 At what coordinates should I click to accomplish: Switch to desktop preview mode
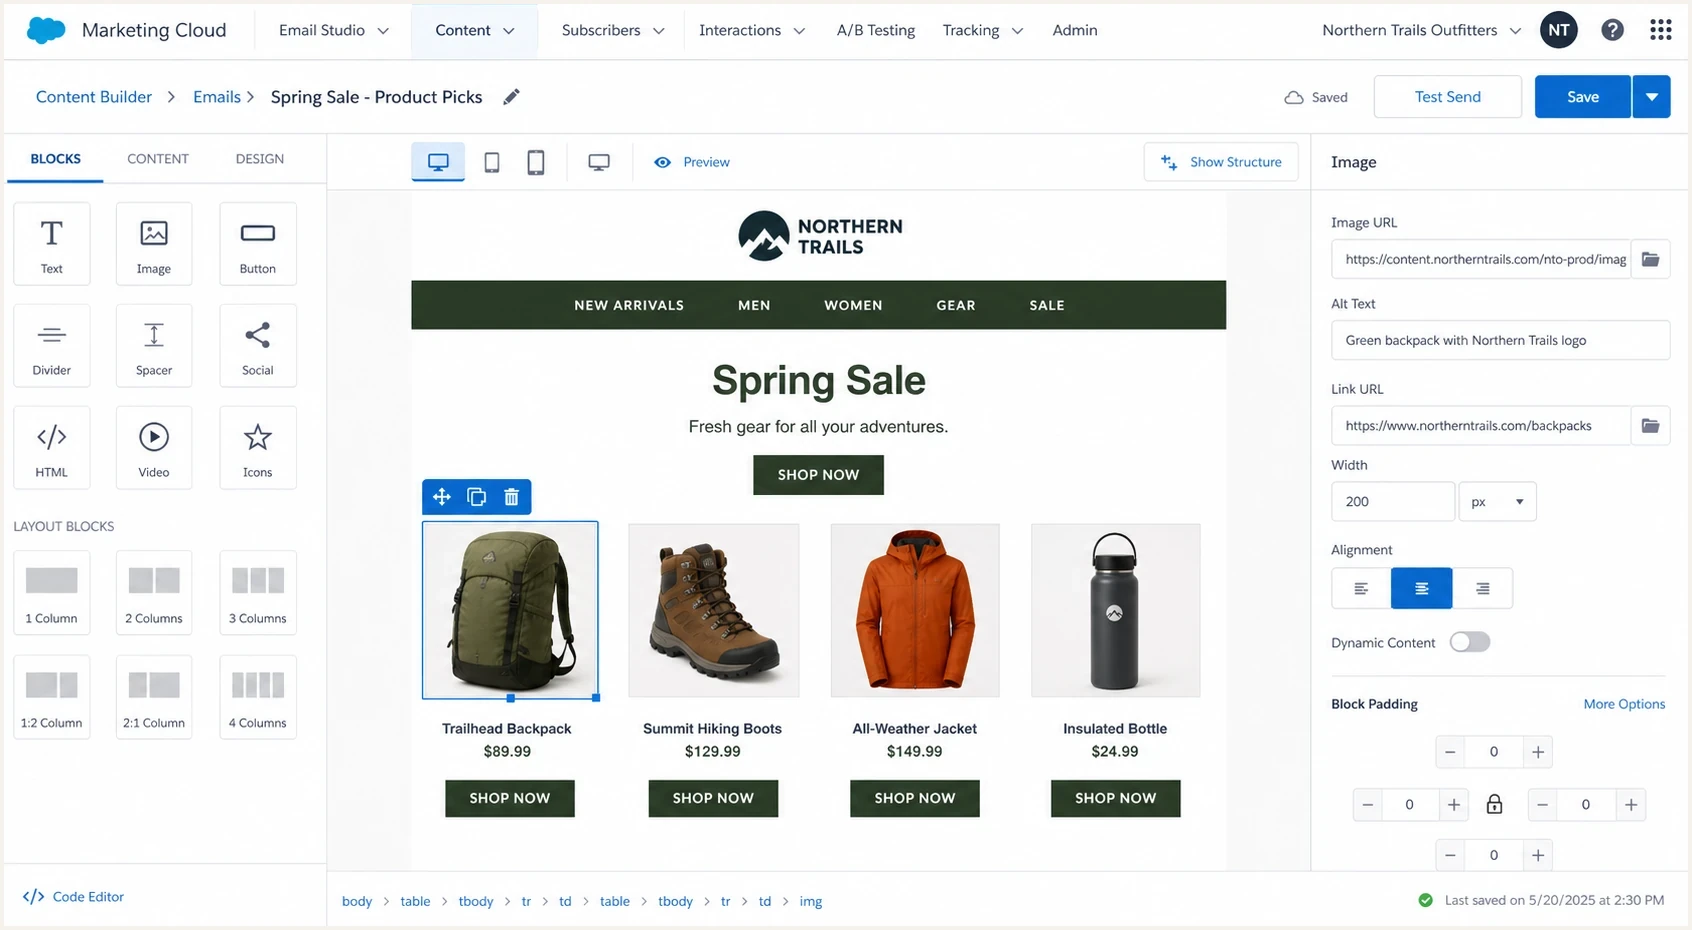[x=438, y=162]
